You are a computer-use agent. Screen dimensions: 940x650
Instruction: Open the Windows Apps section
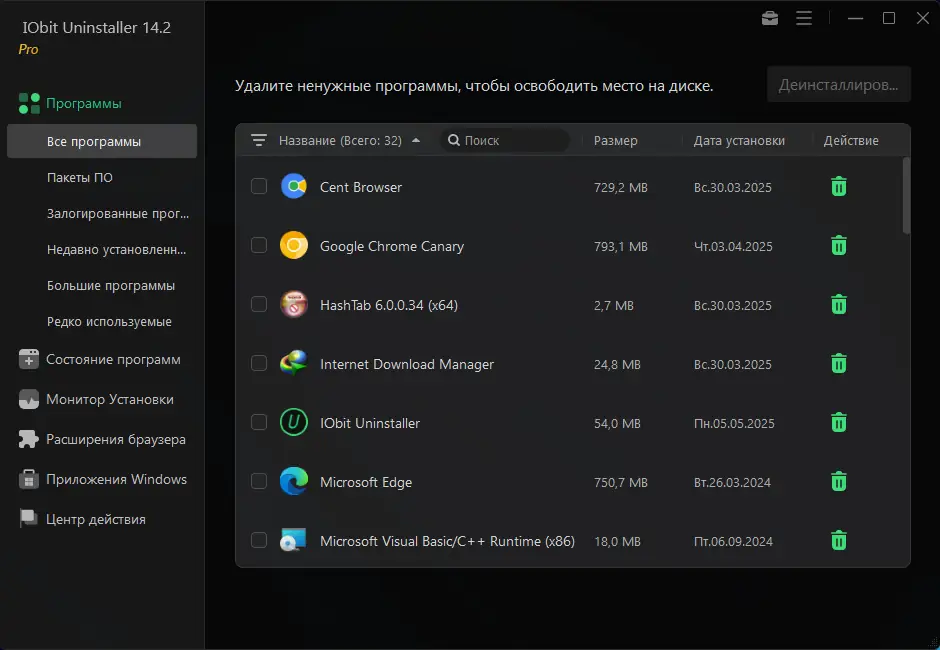[x=108, y=479]
